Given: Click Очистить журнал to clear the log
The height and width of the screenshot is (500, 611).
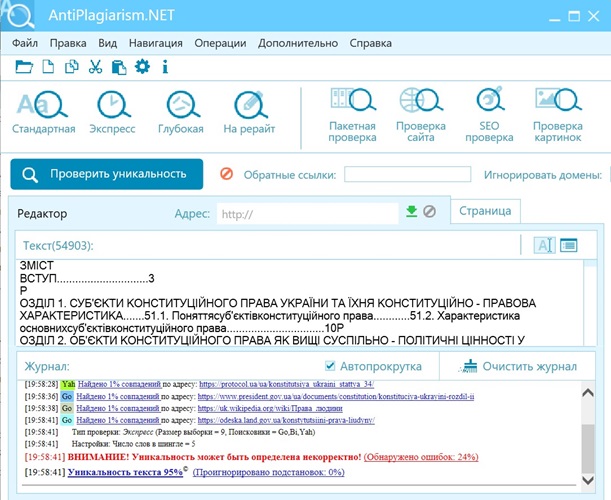Looking at the screenshot, I should pyautogui.click(x=520, y=366).
